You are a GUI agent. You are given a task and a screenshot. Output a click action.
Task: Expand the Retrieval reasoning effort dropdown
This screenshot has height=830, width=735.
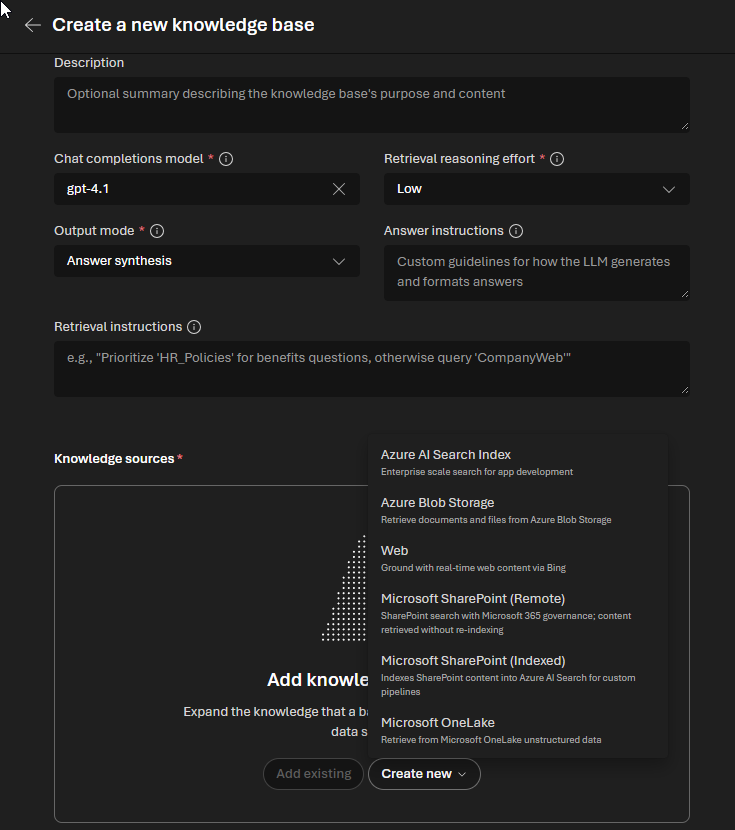tap(537, 189)
